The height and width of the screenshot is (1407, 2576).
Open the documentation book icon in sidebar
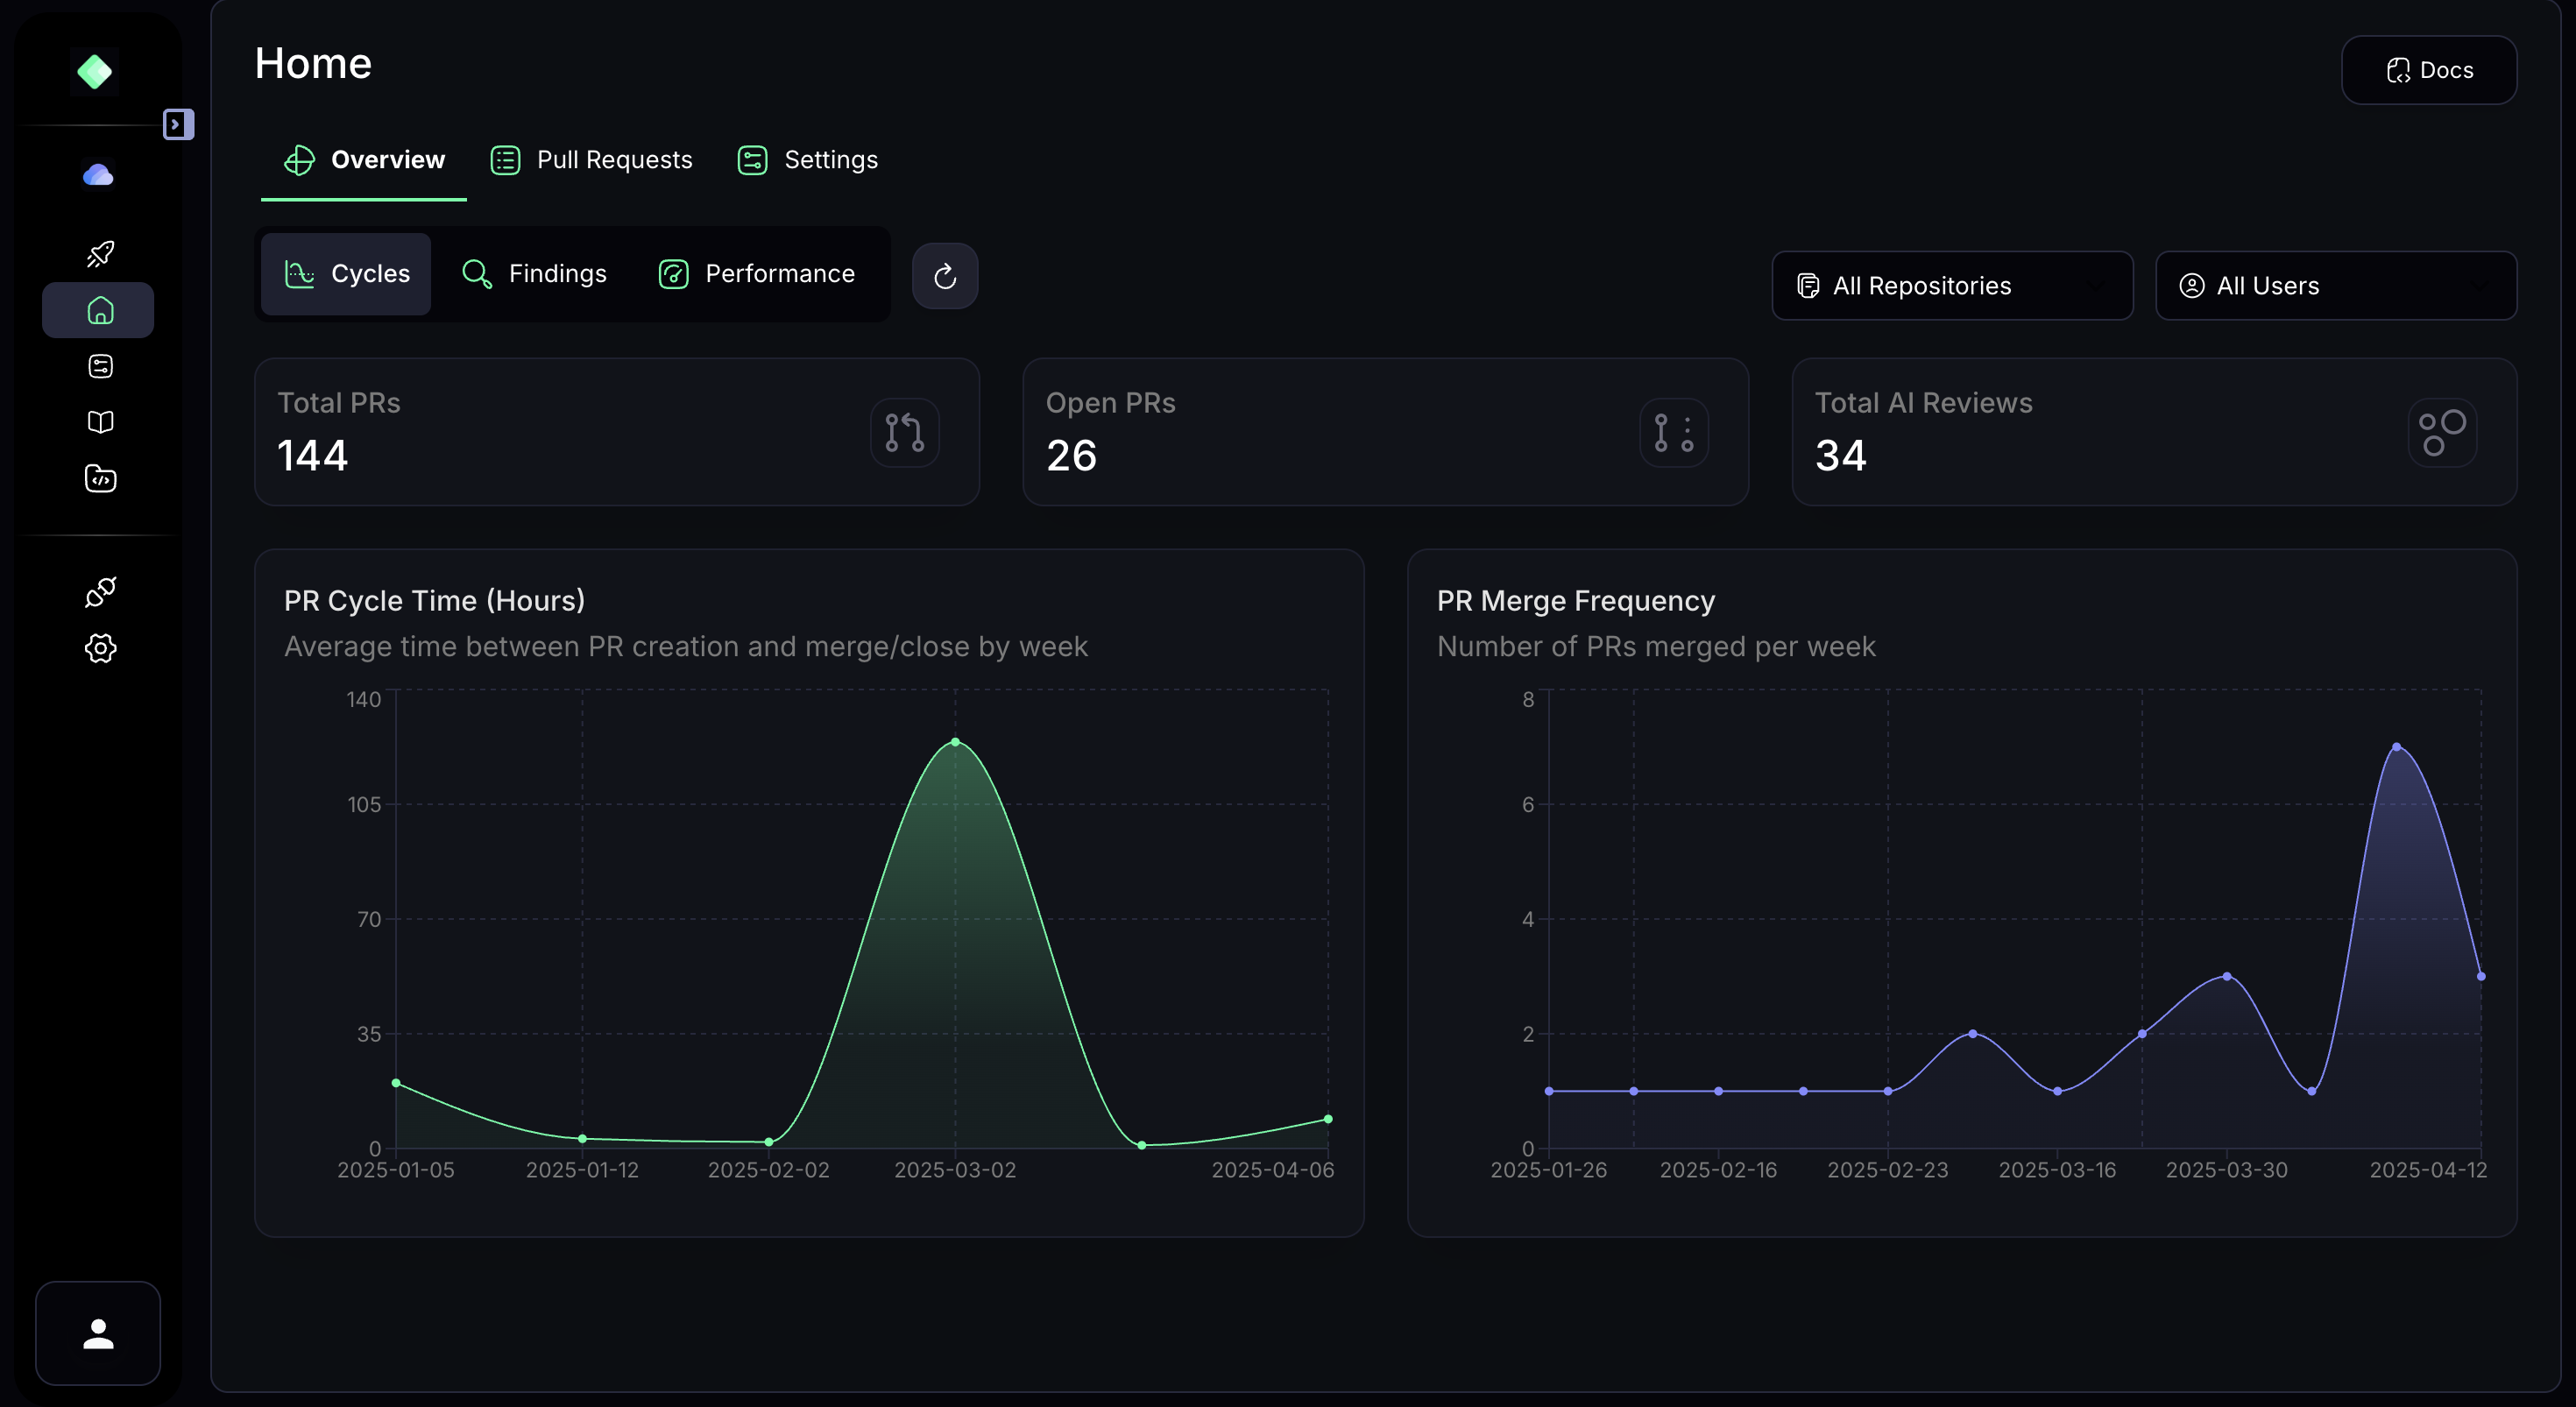pyautogui.click(x=99, y=422)
